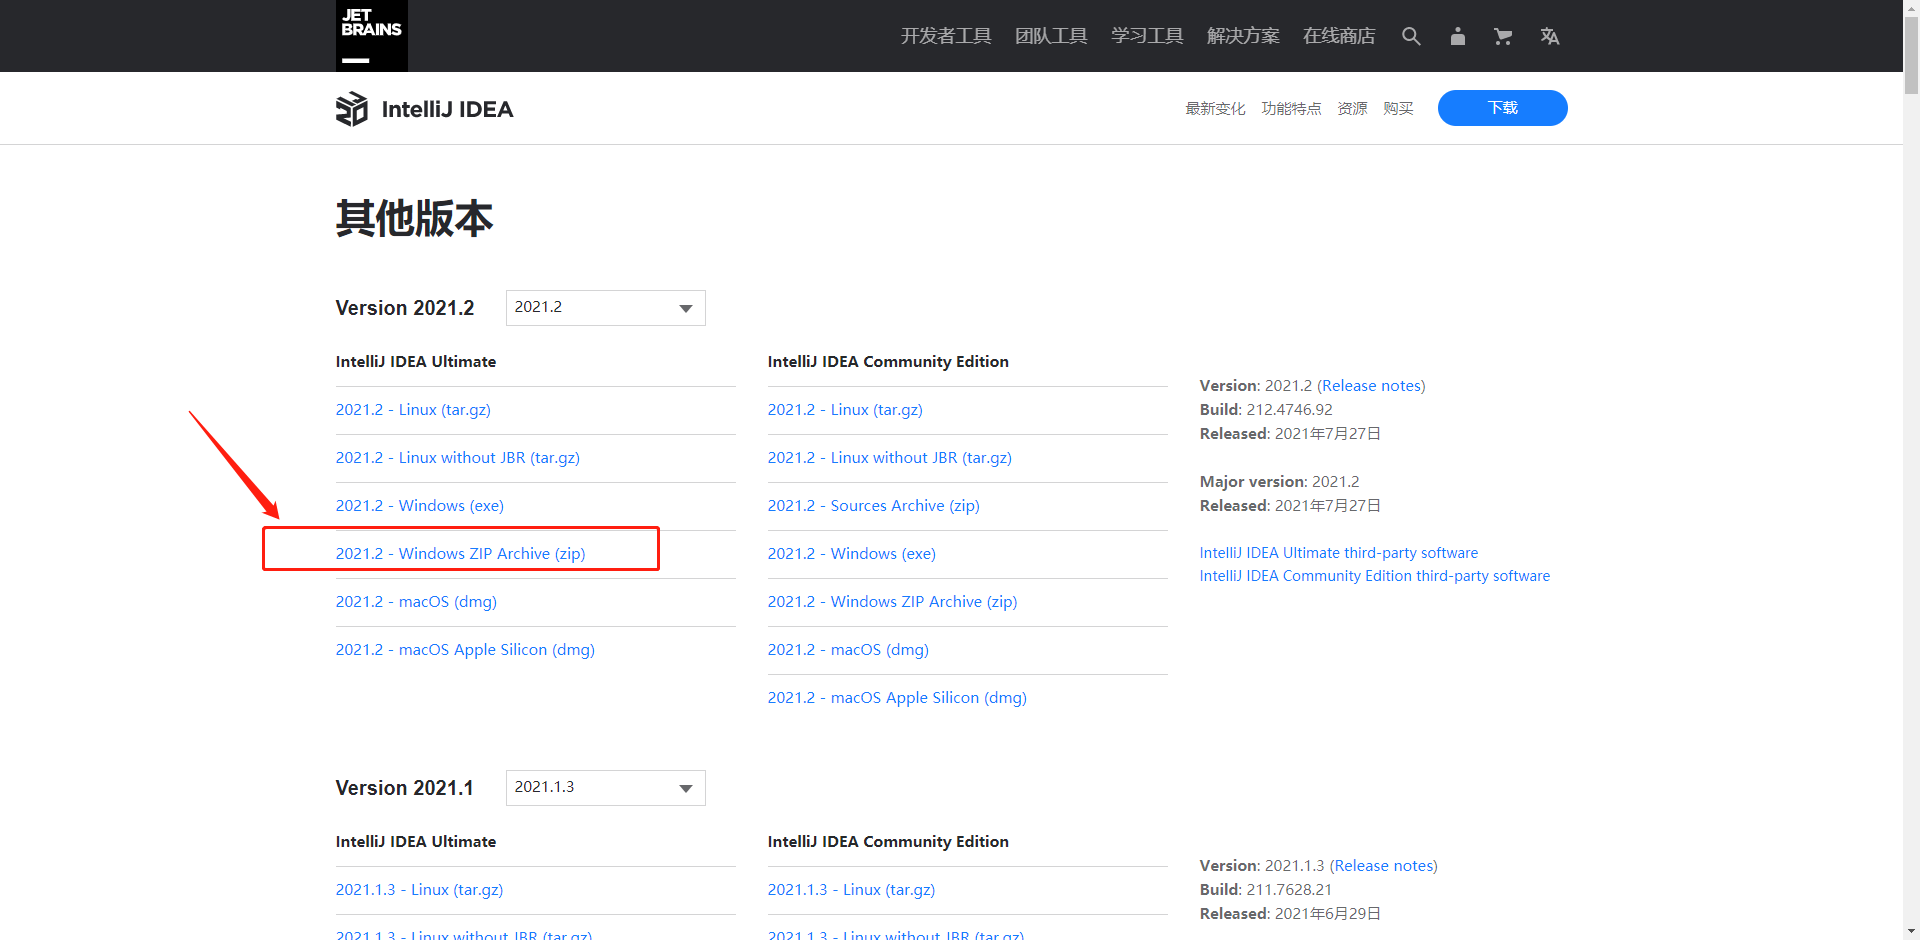Open the user account icon

click(1458, 36)
